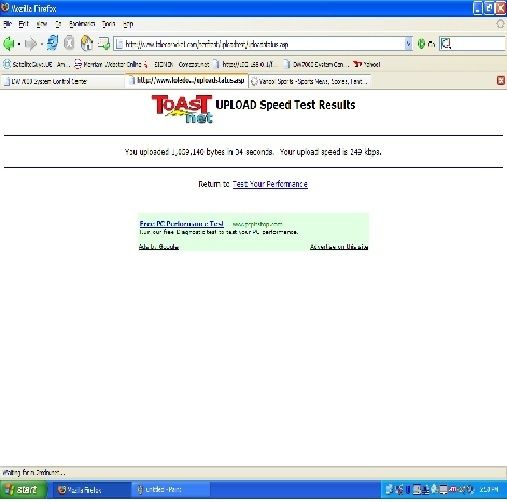Switch to the Yahoo Sports tab
This screenshot has height=502, width=507.
click(310, 81)
